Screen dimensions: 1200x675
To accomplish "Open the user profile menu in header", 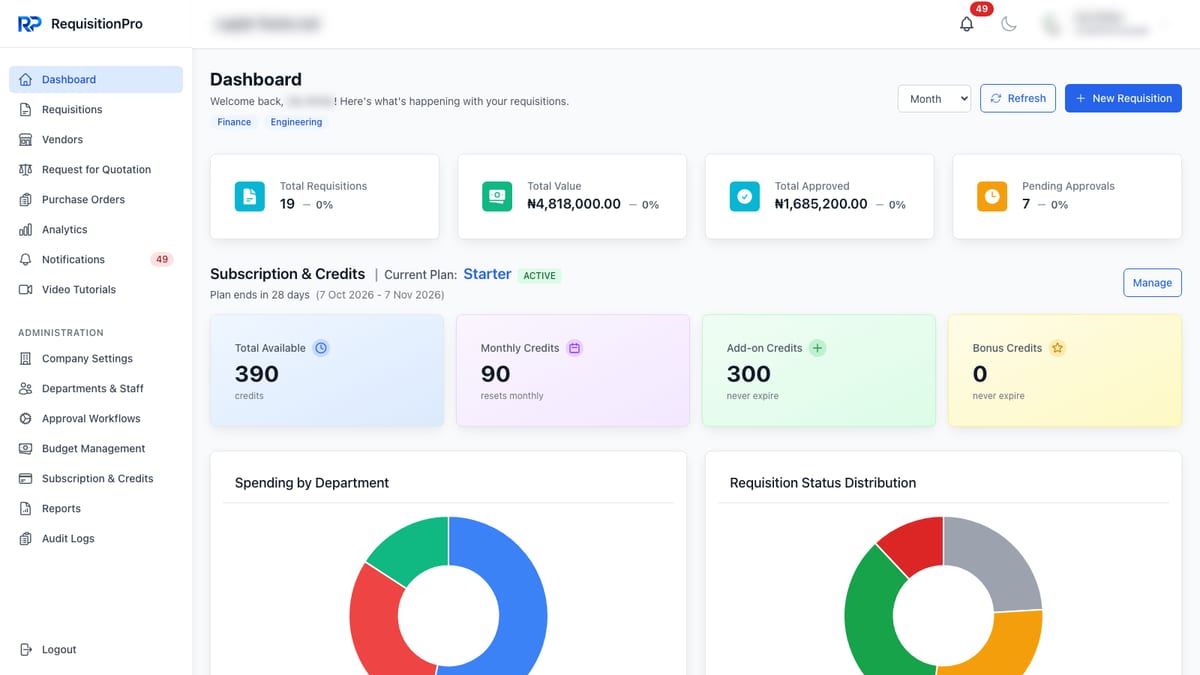I will 1105,24.
